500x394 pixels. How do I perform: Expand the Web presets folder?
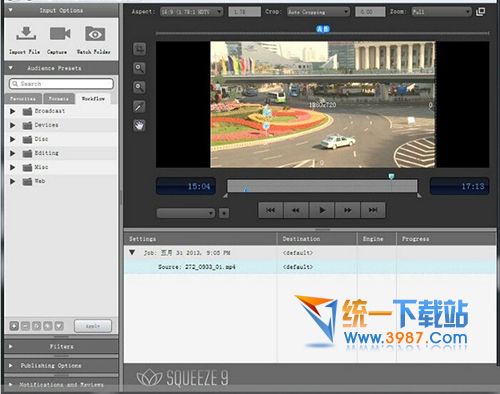(12, 181)
